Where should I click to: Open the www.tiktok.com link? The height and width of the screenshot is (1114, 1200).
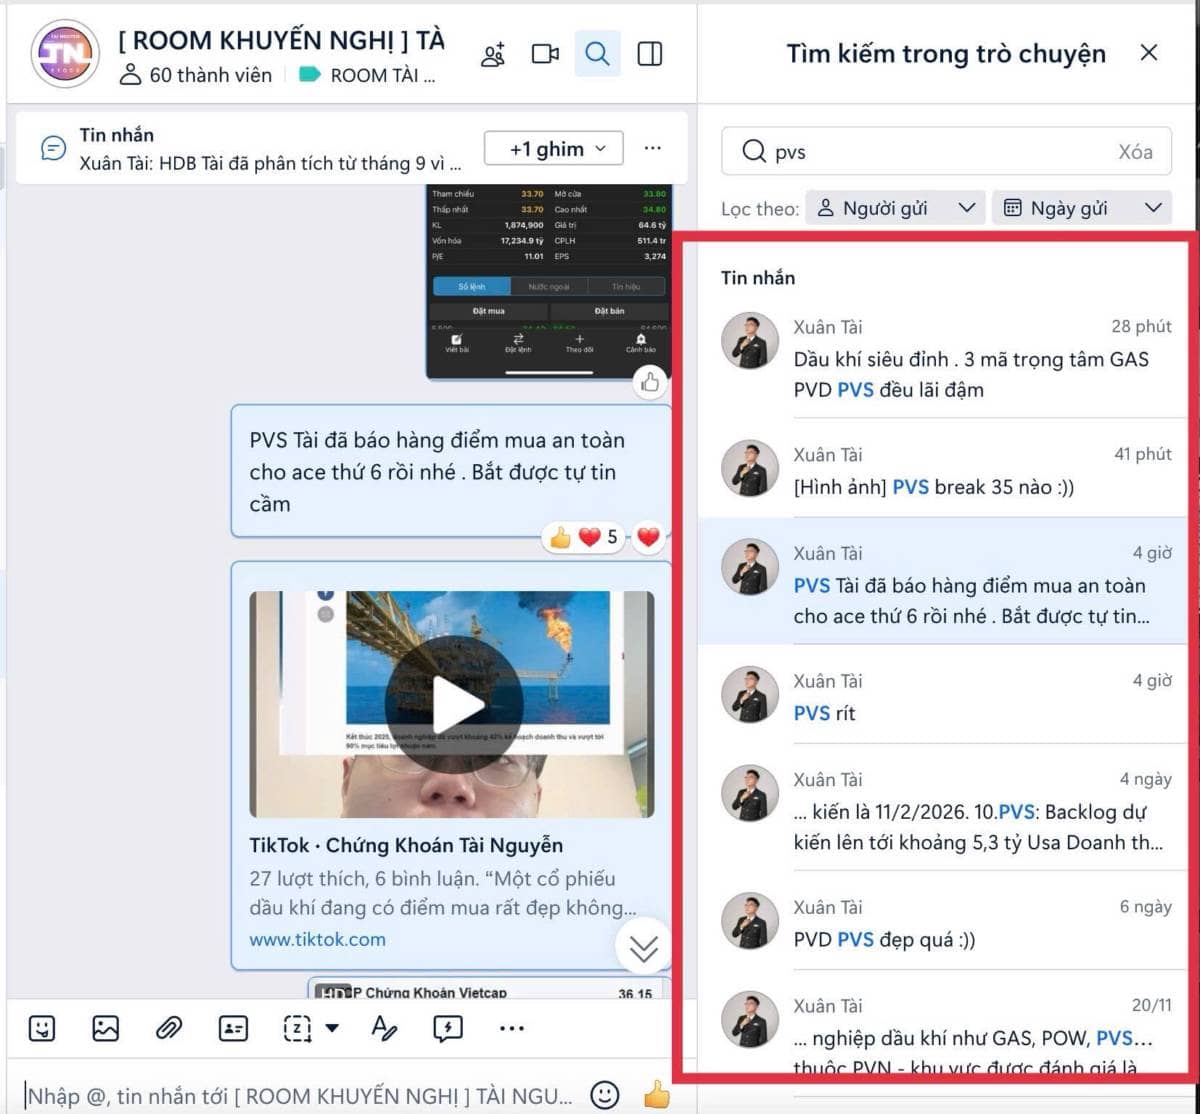(317, 939)
